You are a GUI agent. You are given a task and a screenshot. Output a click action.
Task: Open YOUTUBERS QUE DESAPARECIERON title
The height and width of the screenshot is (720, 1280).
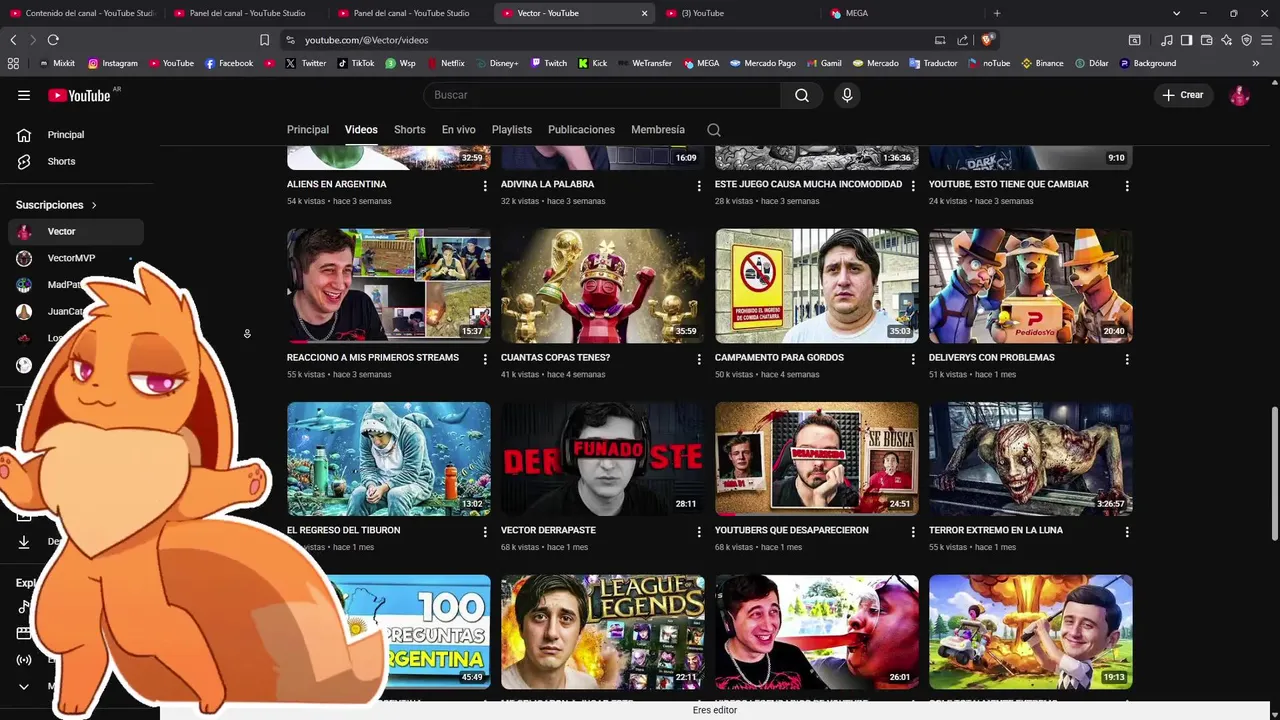[792, 530]
